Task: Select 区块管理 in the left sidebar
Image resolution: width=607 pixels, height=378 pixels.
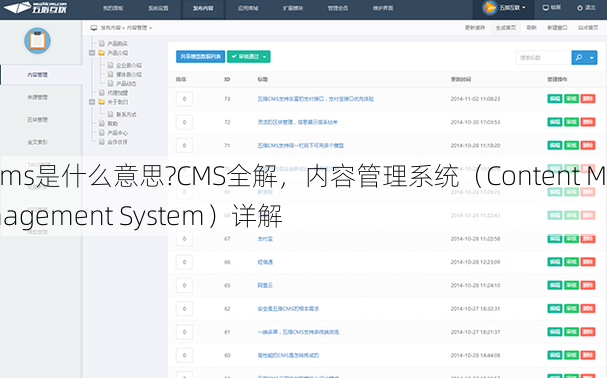Action: point(38,120)
